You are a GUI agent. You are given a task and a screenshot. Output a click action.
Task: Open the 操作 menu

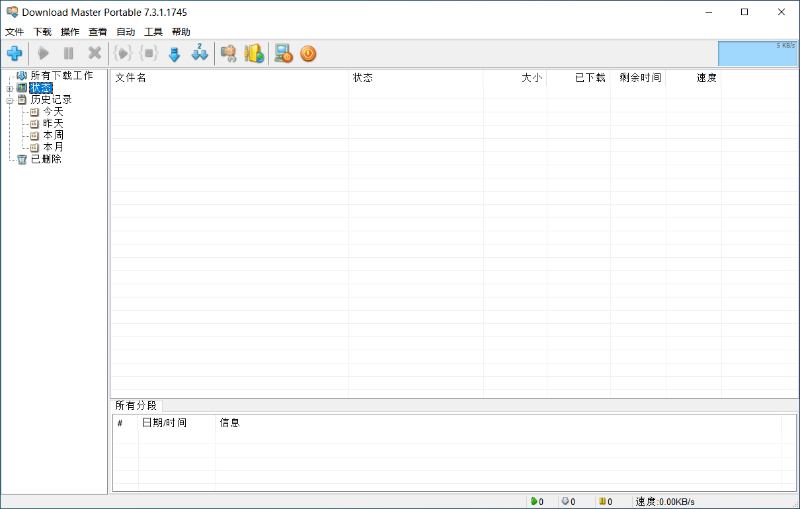(70, 32)
